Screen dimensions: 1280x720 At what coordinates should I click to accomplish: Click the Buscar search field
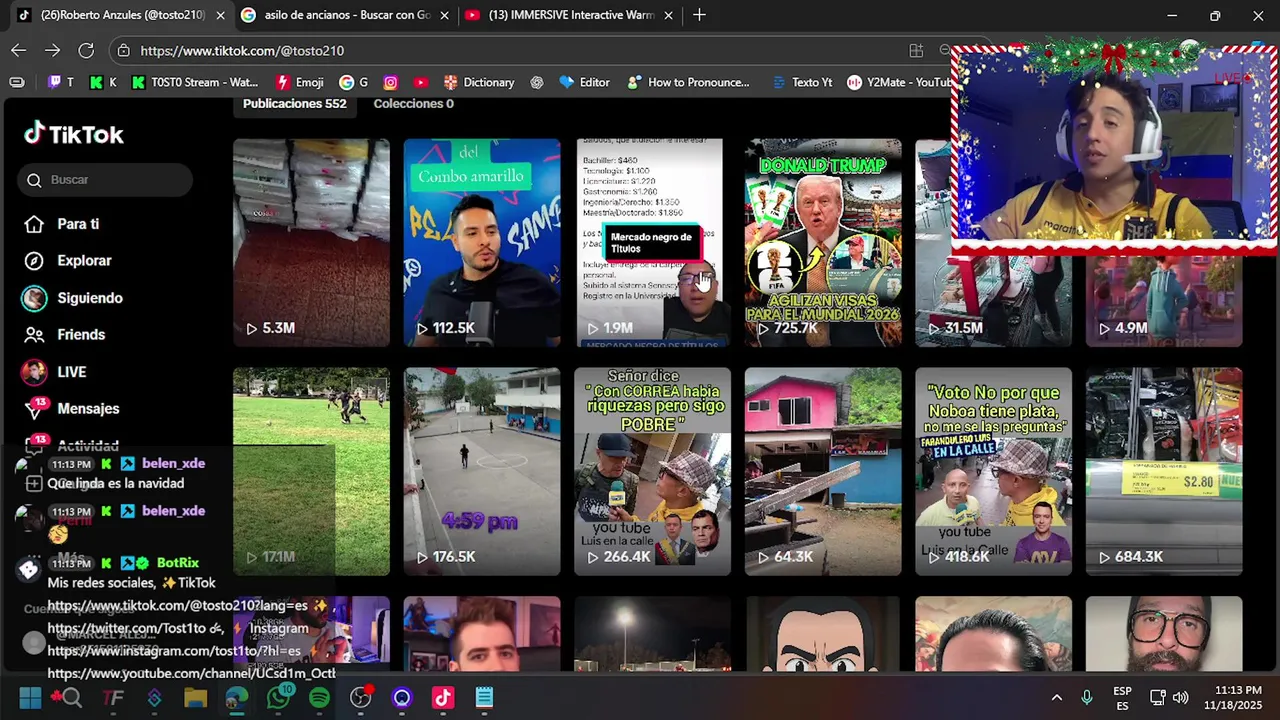pos(105,180)
